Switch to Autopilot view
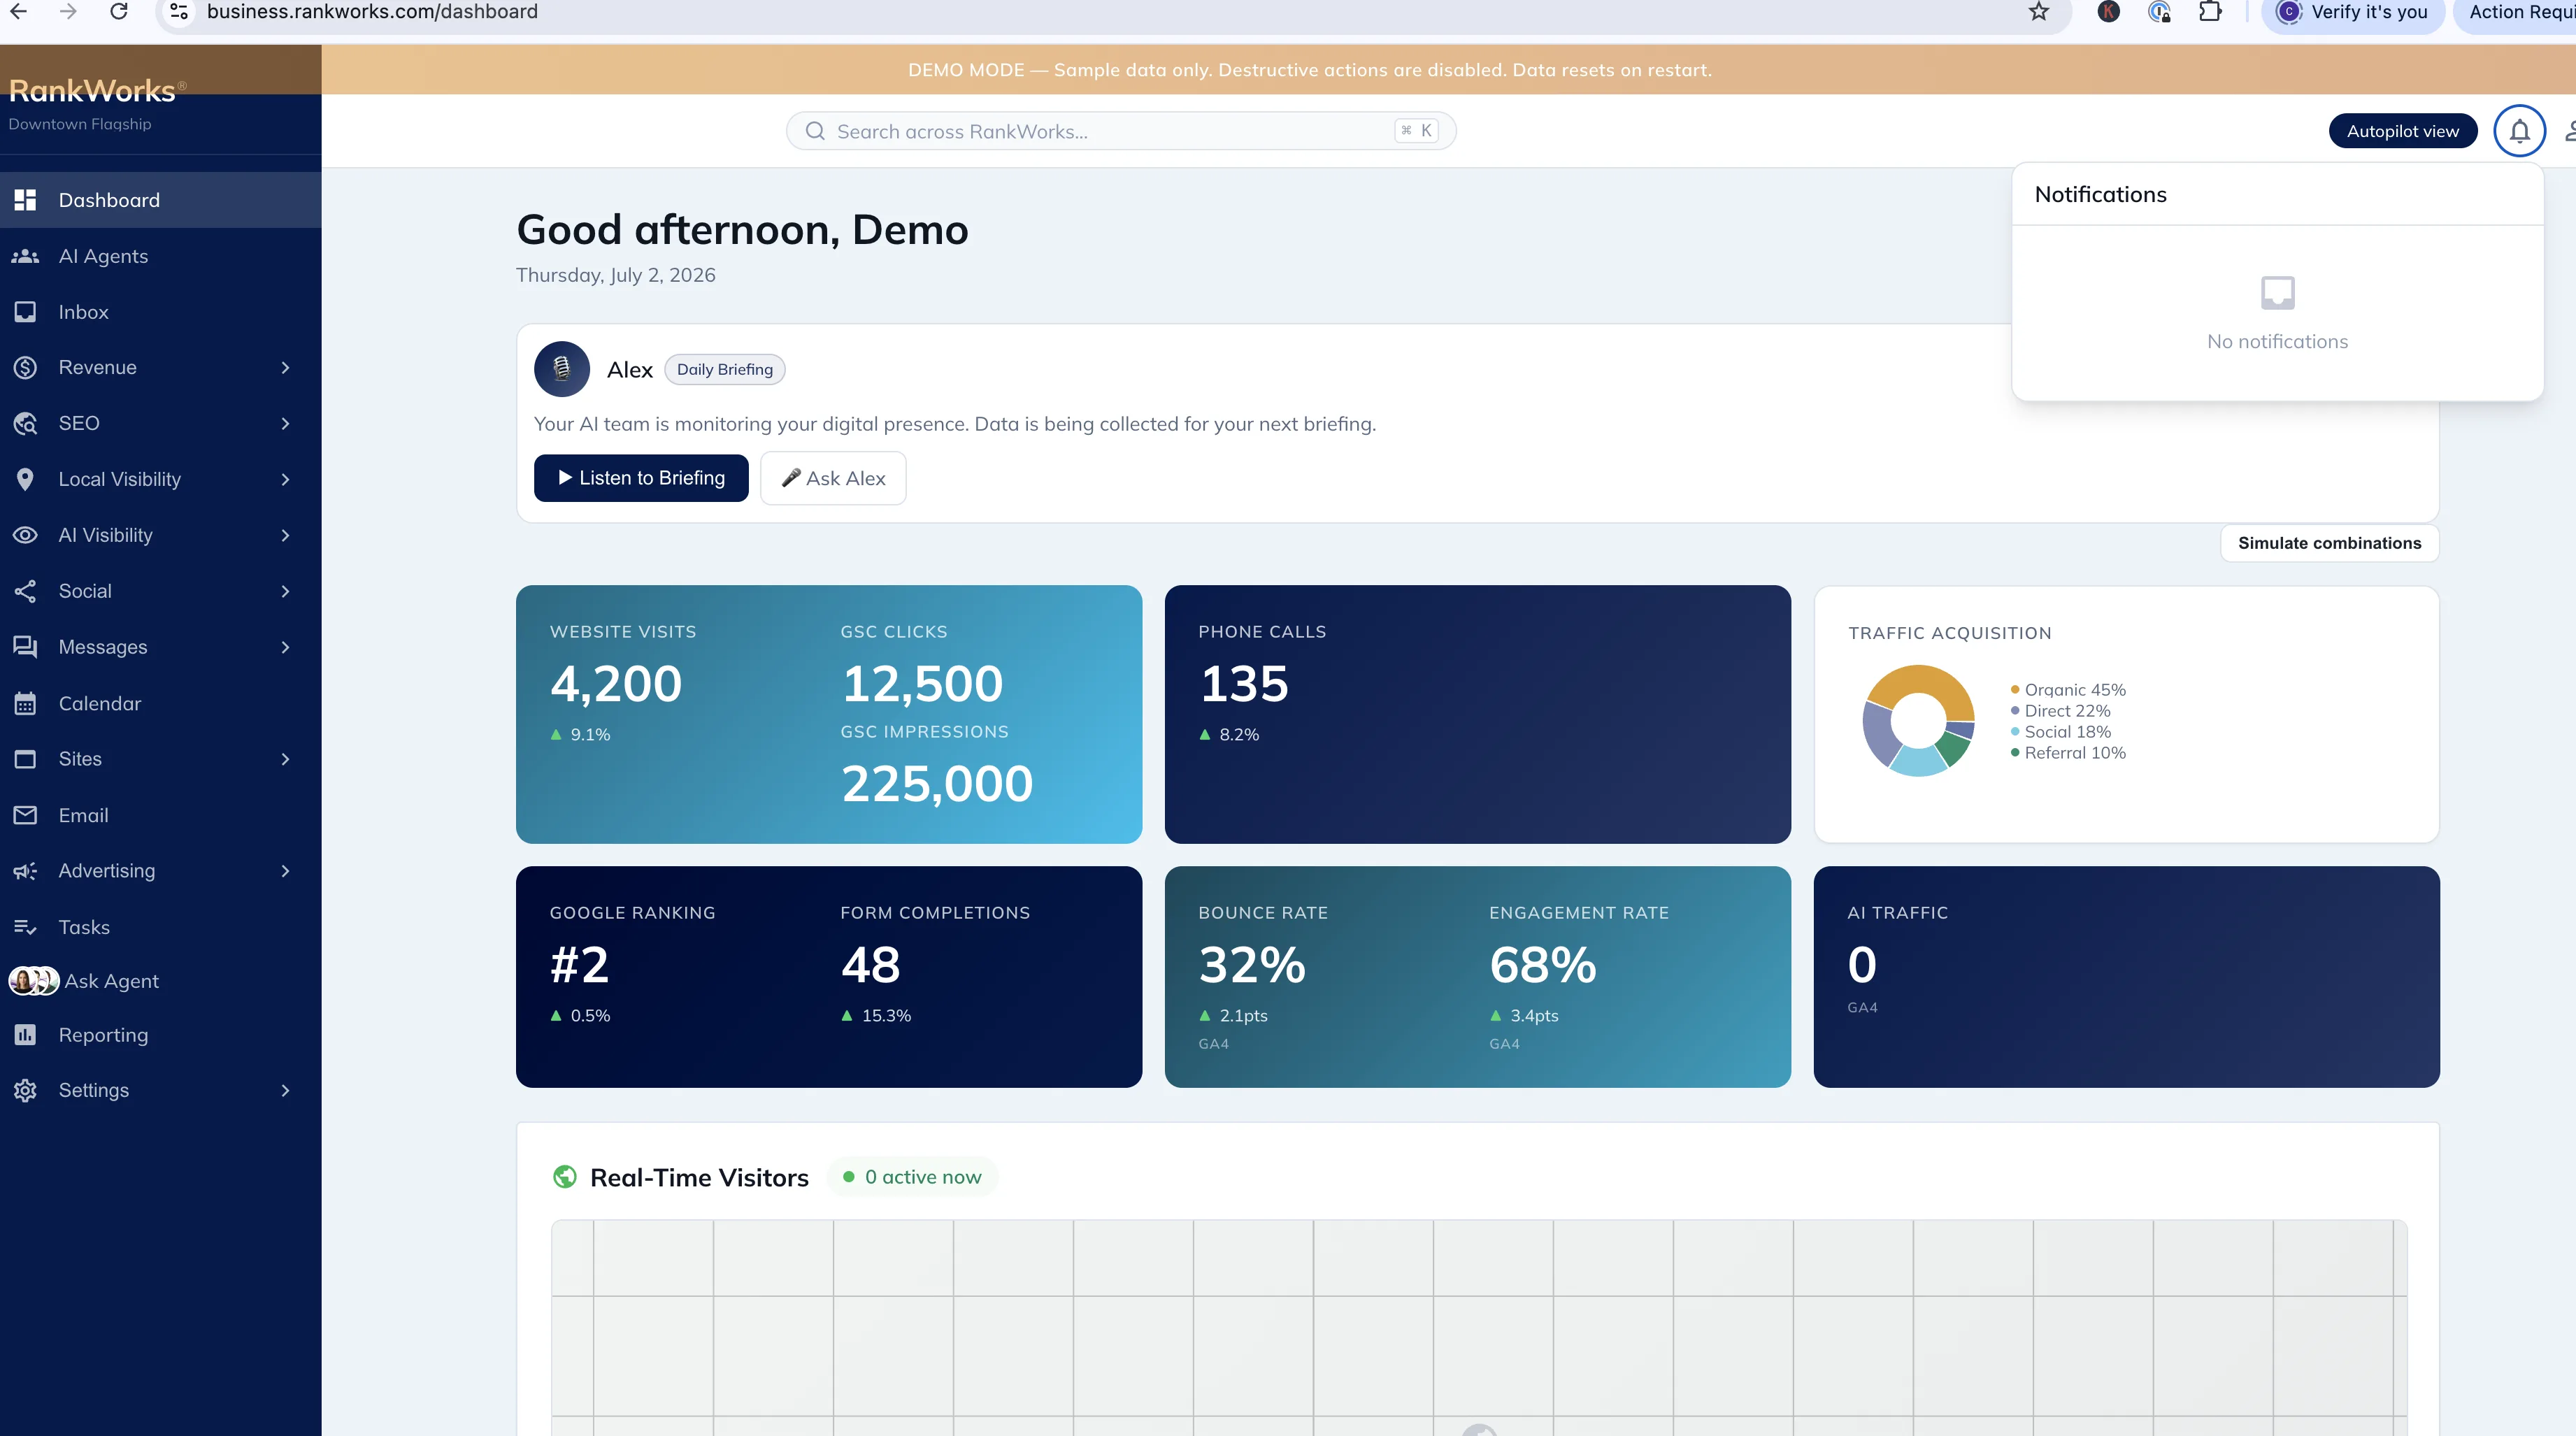The width and height of the screenshot is (2576, 1436). (x=2403, y=131)
